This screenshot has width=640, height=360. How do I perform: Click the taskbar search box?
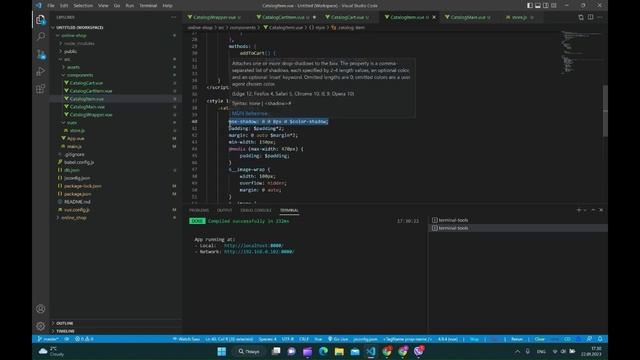click(x=249, y=351)
